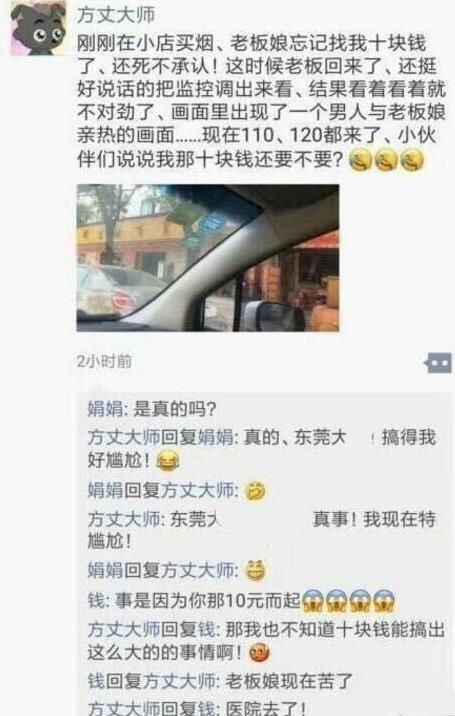Open the gray dog profile avatar
This screenshot has height=716, width=455.
[x=38, y=27]
